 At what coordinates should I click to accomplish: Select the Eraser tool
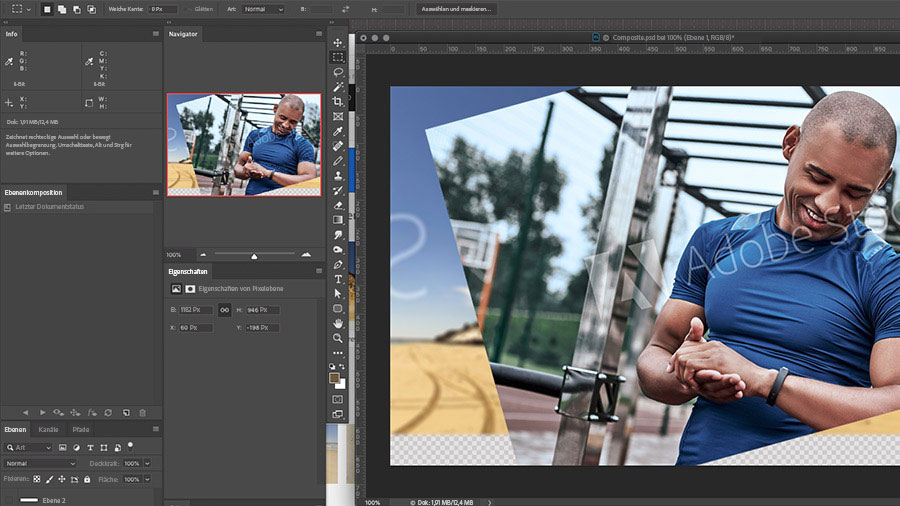tap(338, 205)
